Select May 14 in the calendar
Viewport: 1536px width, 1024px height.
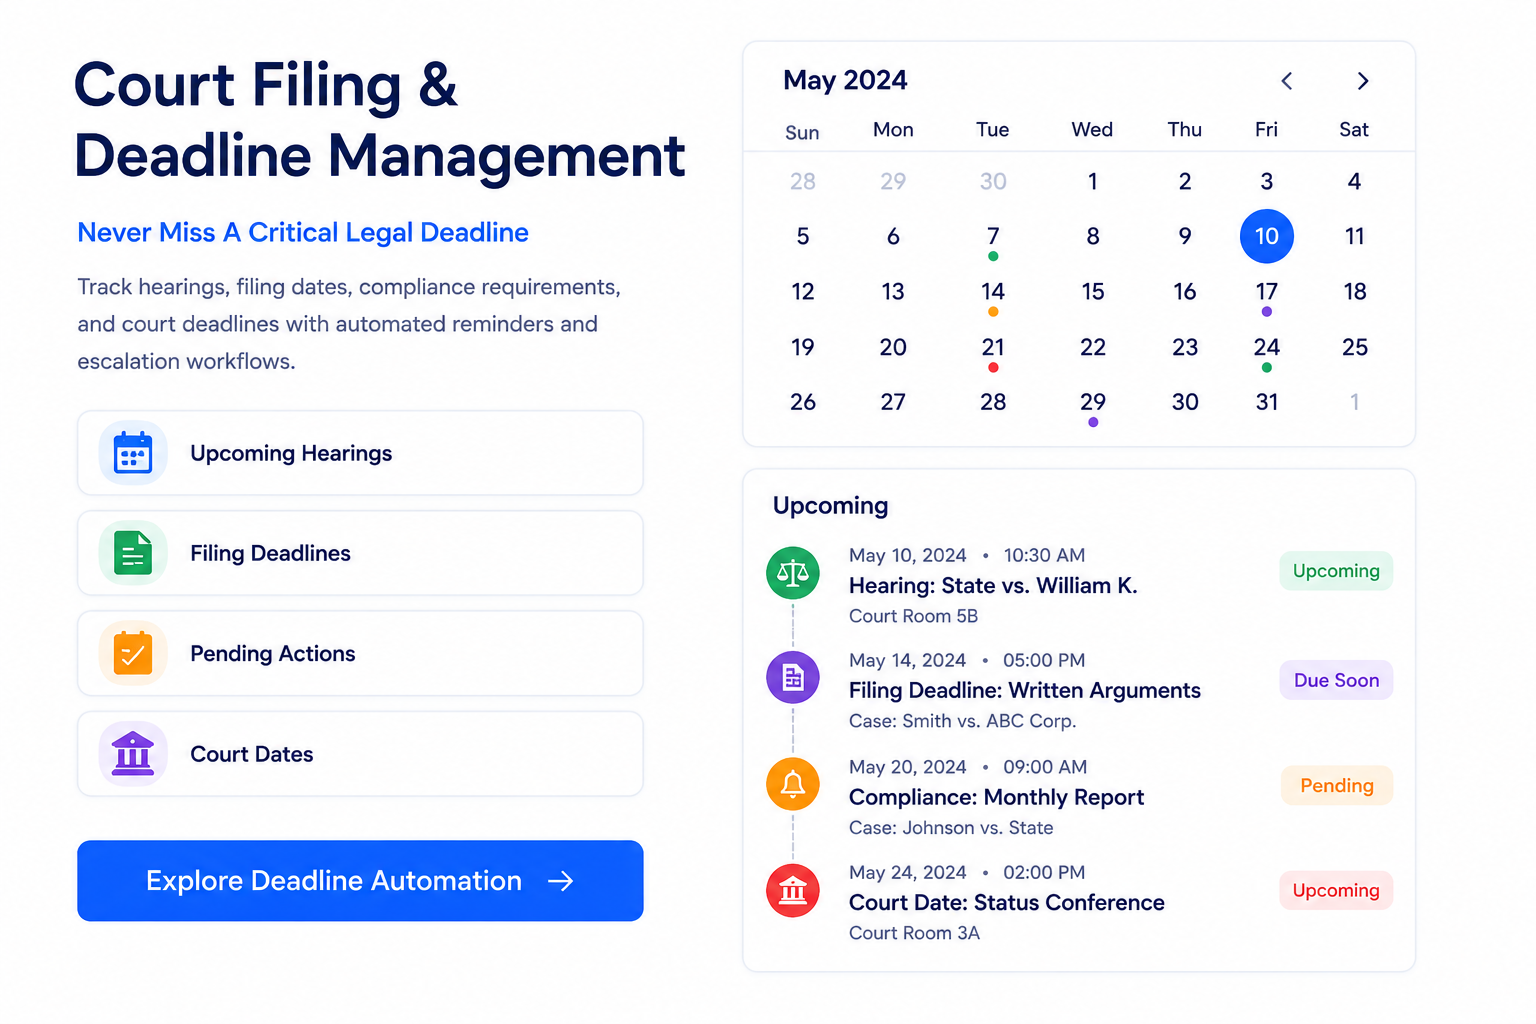point(993,292)
